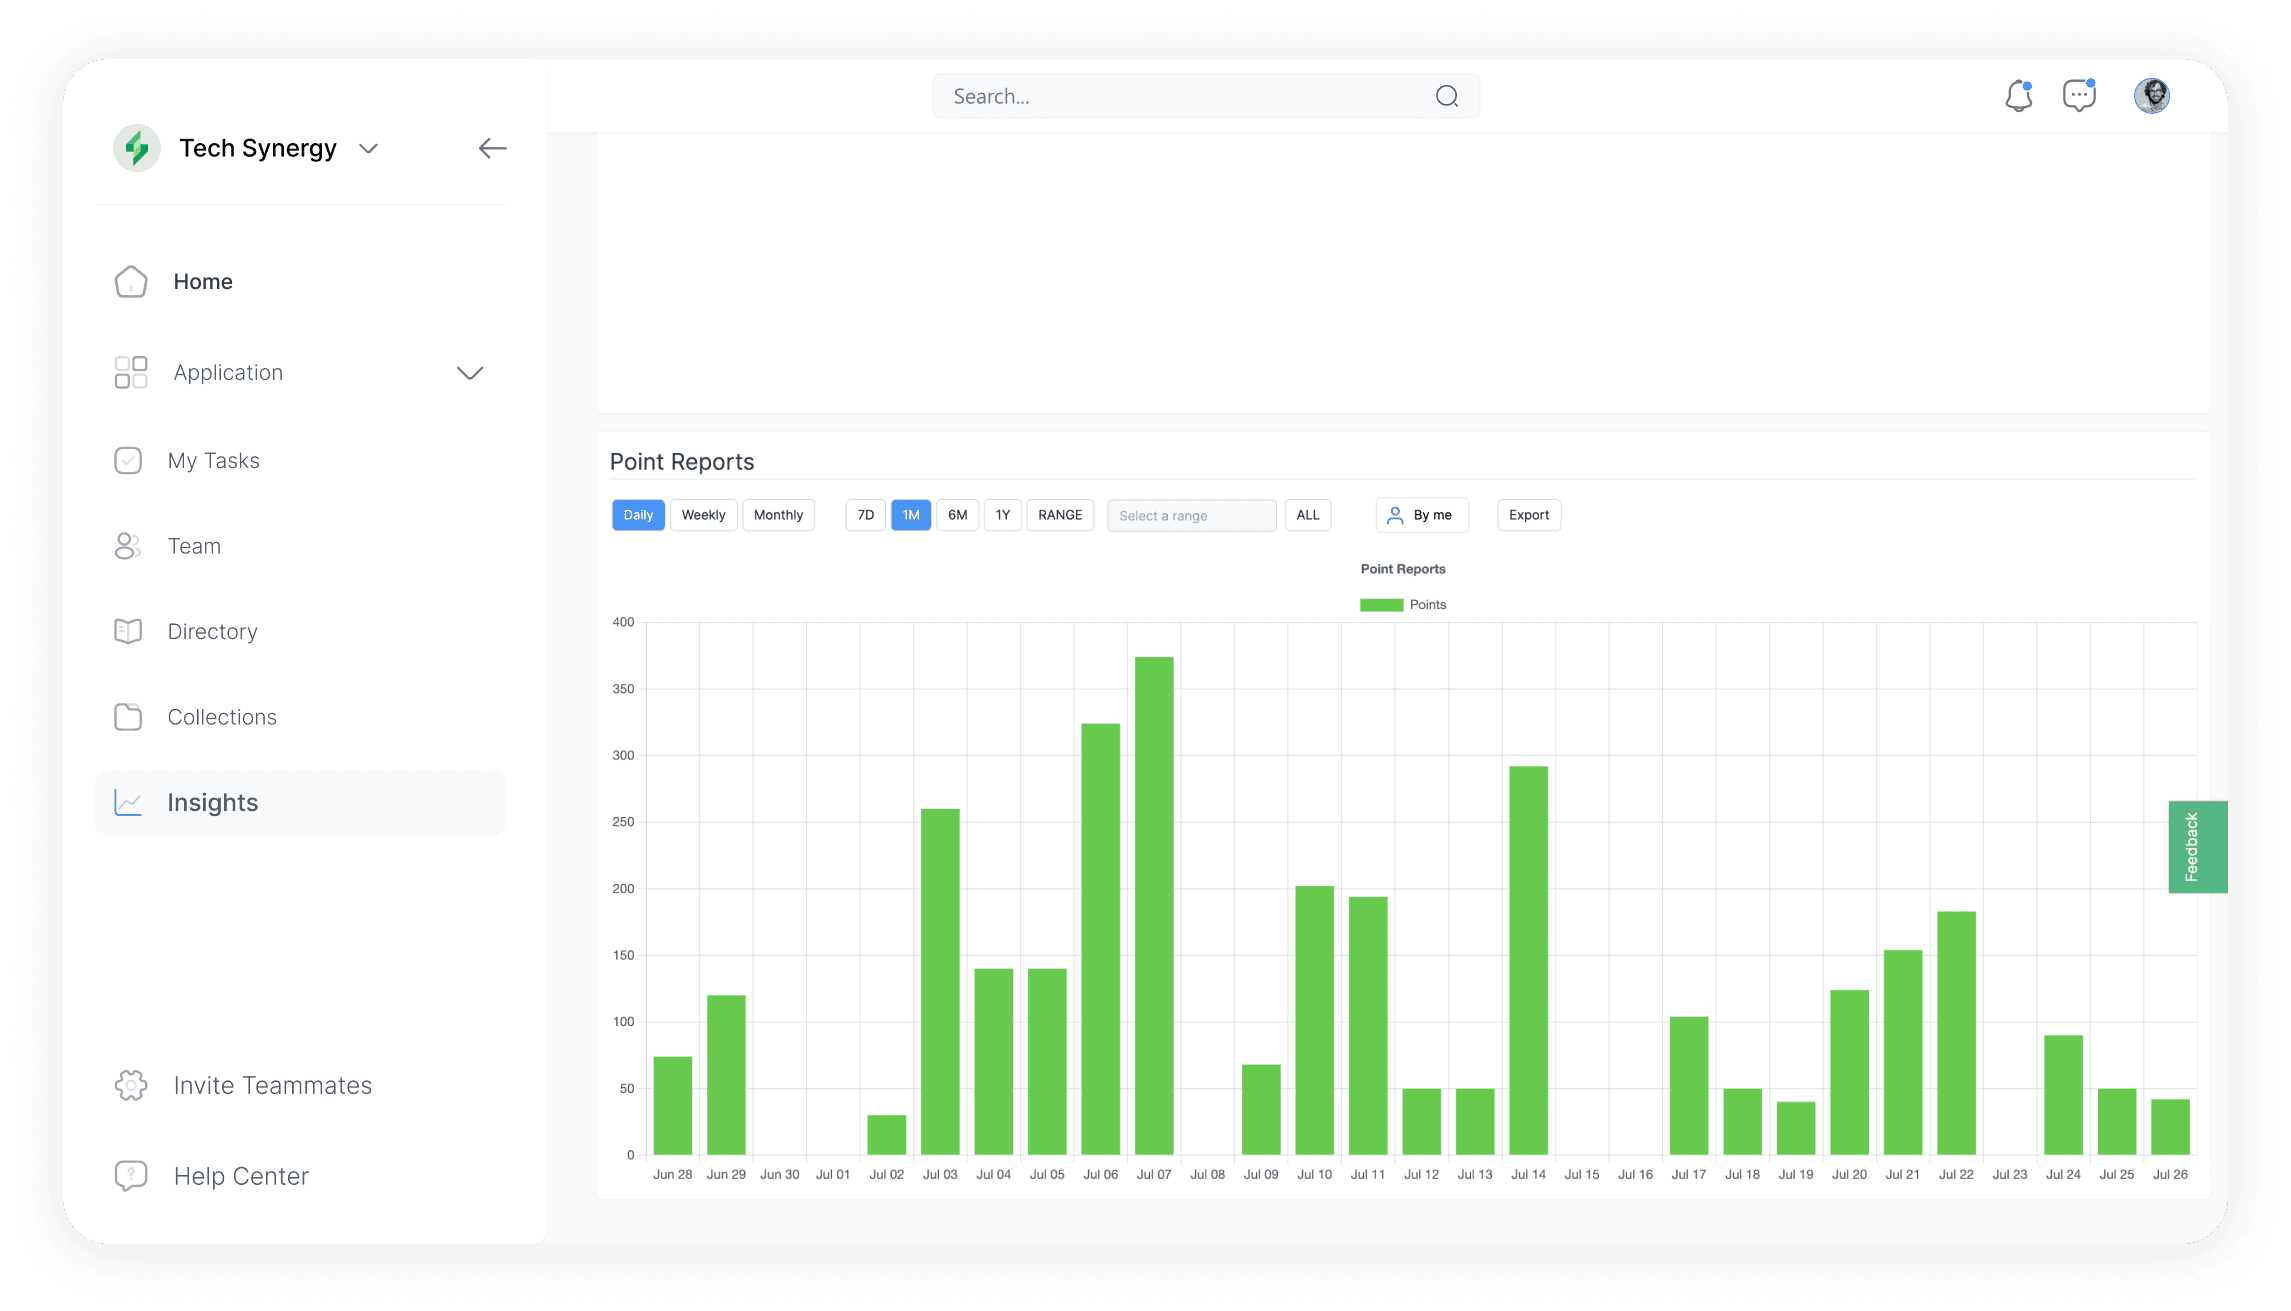This screenshot has height=1311, width=2291.
Task: Expand the Application menu chevron
Action: pos(470,373)
